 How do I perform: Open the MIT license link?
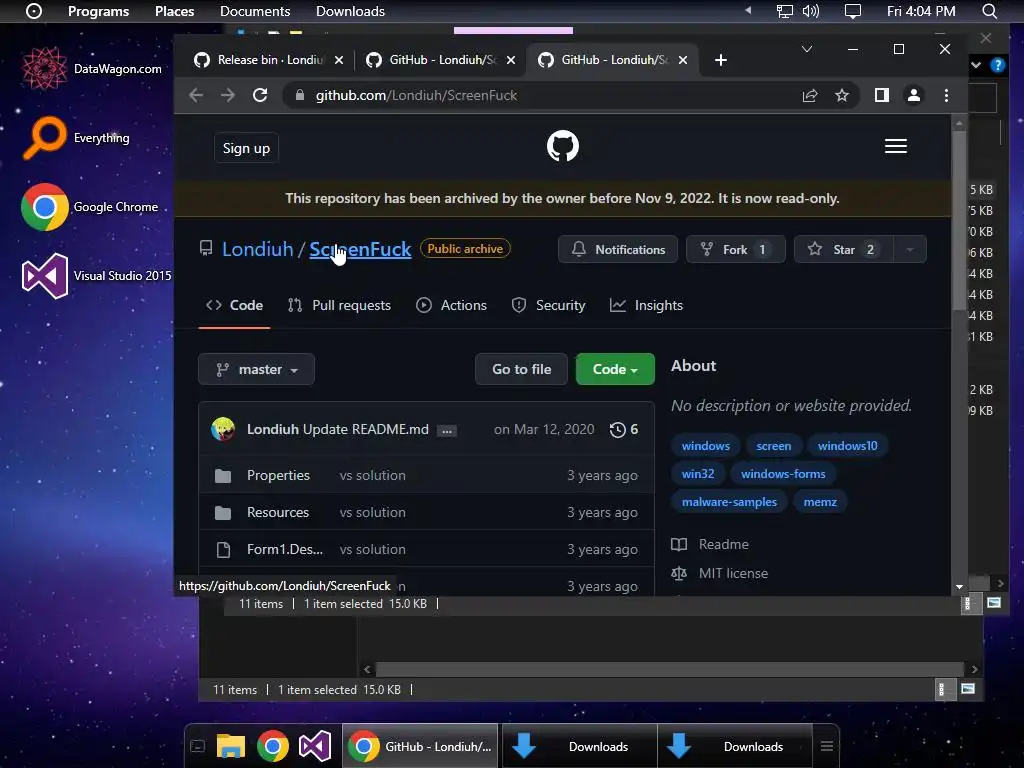[720, 573]
